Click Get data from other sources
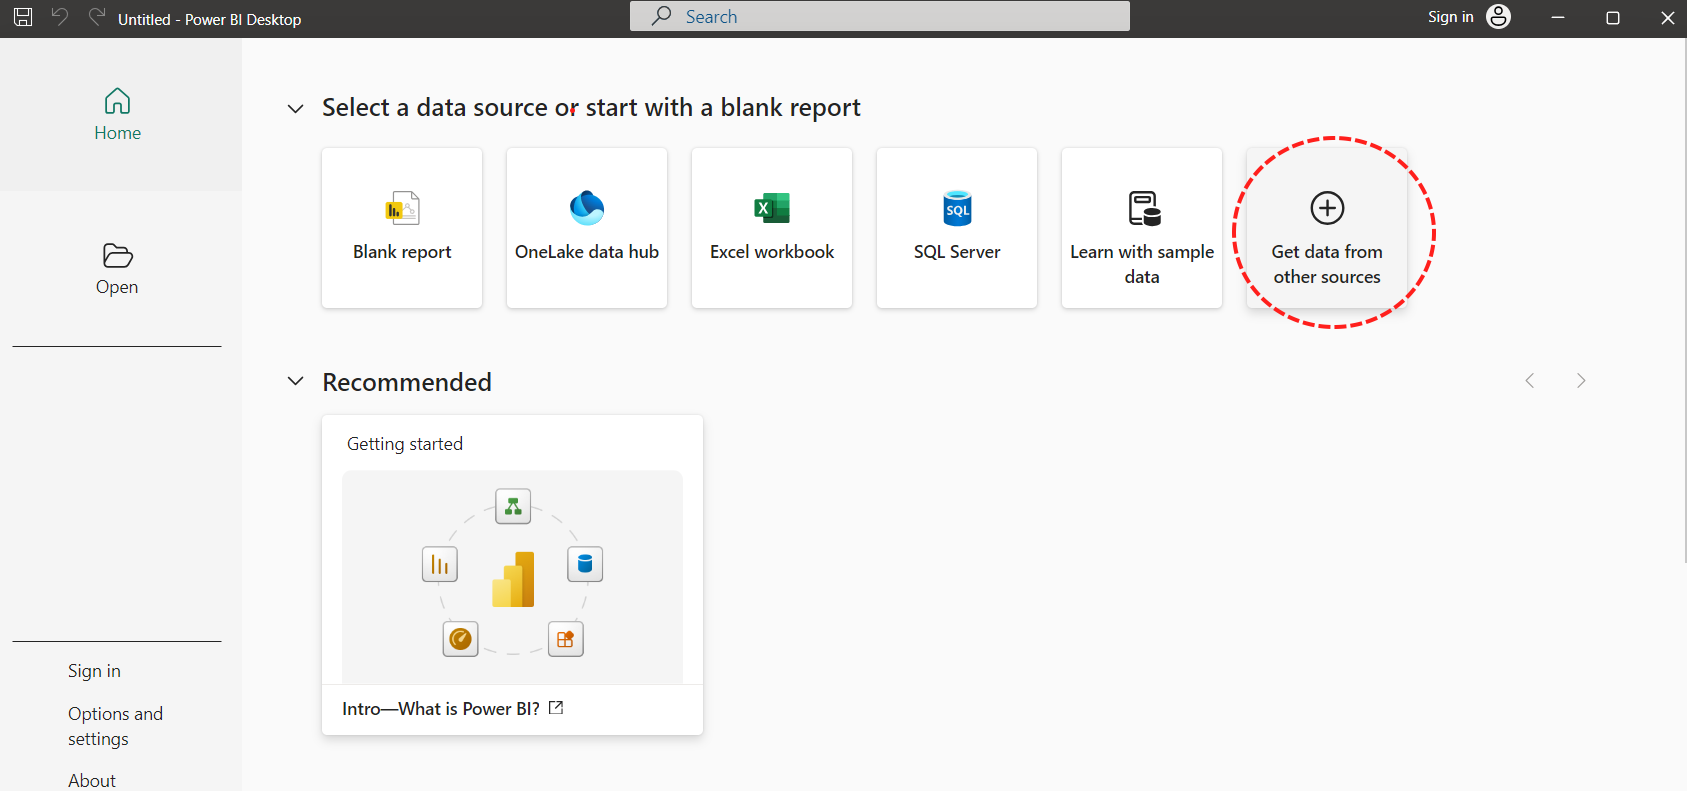 pos(1327,228)
